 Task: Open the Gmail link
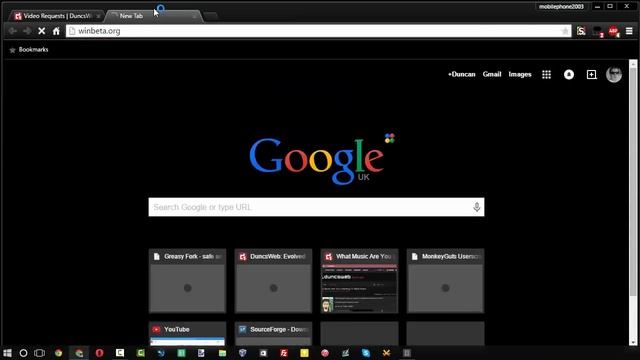coord(492,74)
